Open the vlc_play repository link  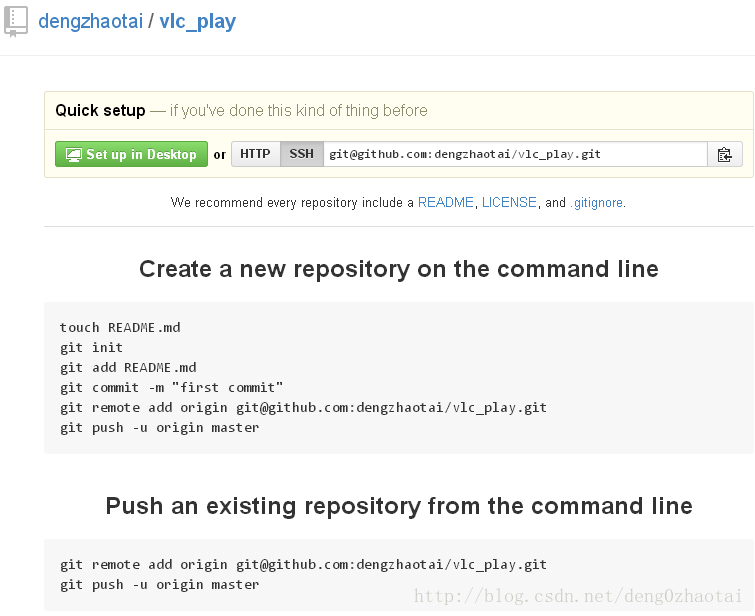(197, 21)
